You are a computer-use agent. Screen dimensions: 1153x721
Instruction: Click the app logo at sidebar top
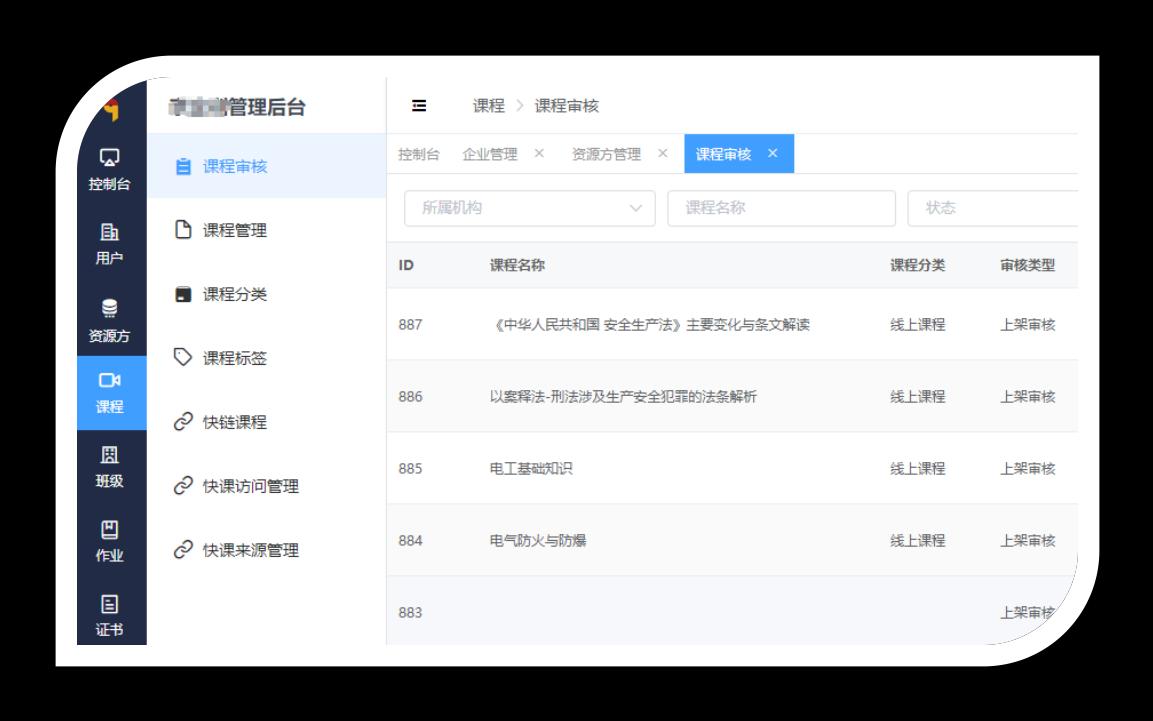[x=111, y=109]
